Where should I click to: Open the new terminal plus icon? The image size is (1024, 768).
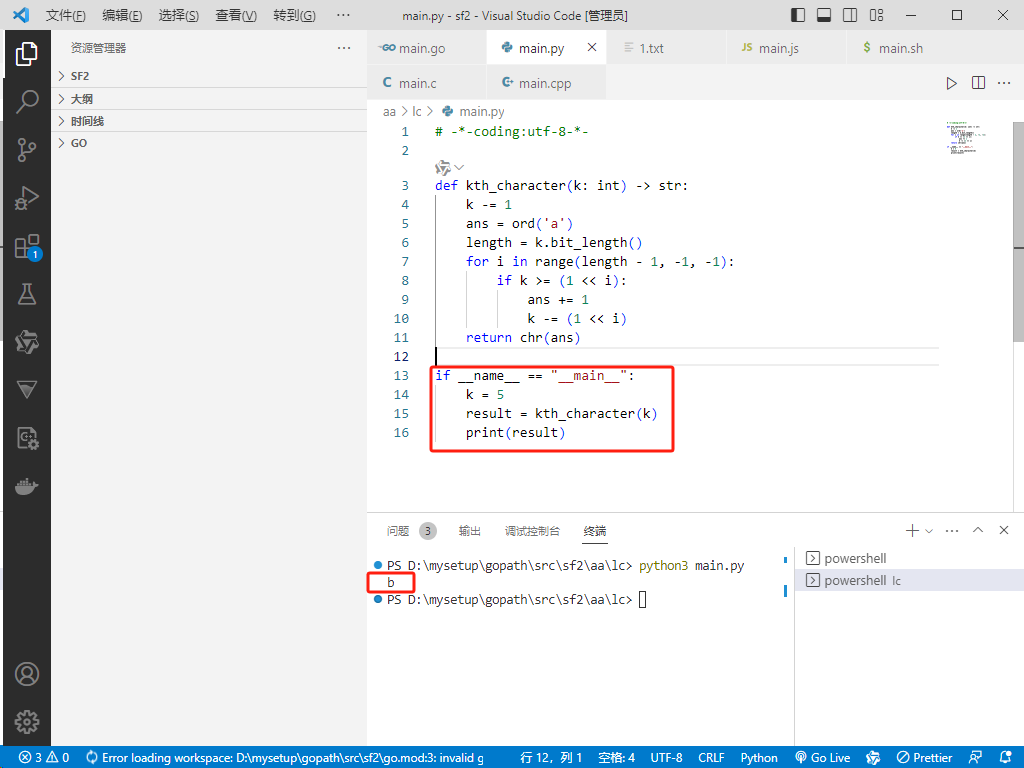912,530
